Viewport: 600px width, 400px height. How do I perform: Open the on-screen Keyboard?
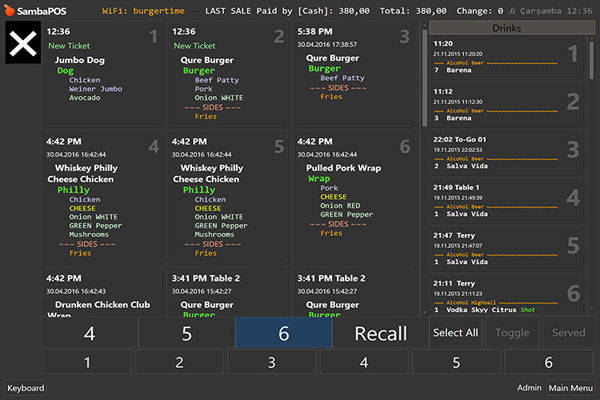(x=26, y=388)
